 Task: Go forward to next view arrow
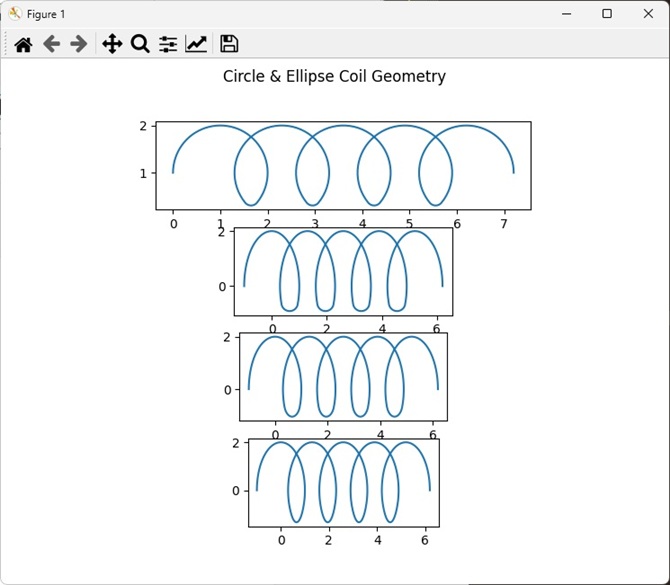pos(79,44)
